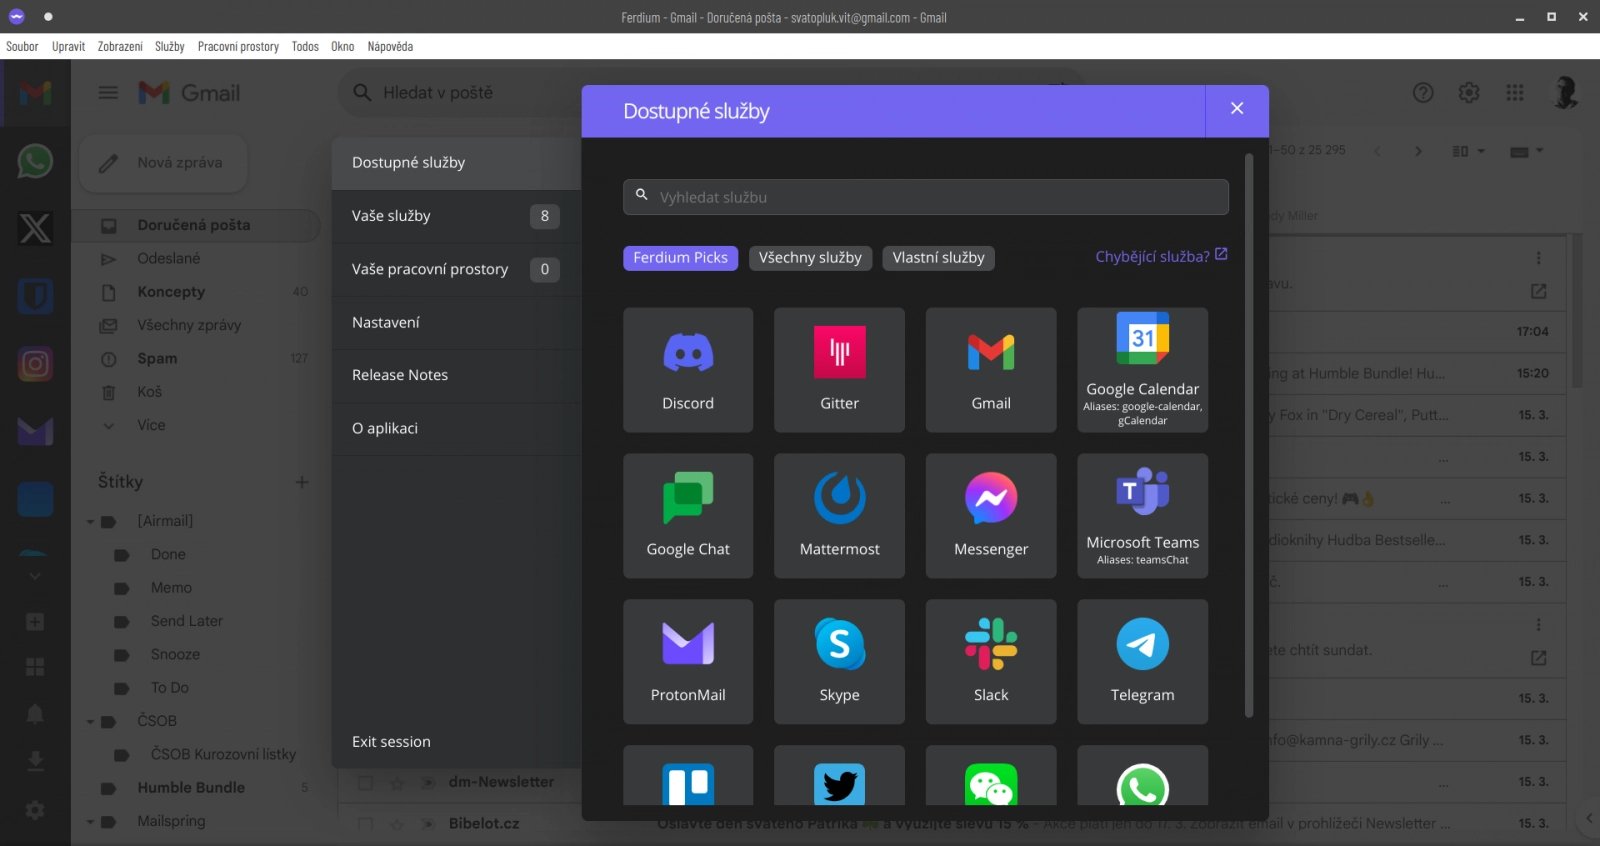Open Release Notes section
Screen dimensions: 1600x846
(456, 375)
